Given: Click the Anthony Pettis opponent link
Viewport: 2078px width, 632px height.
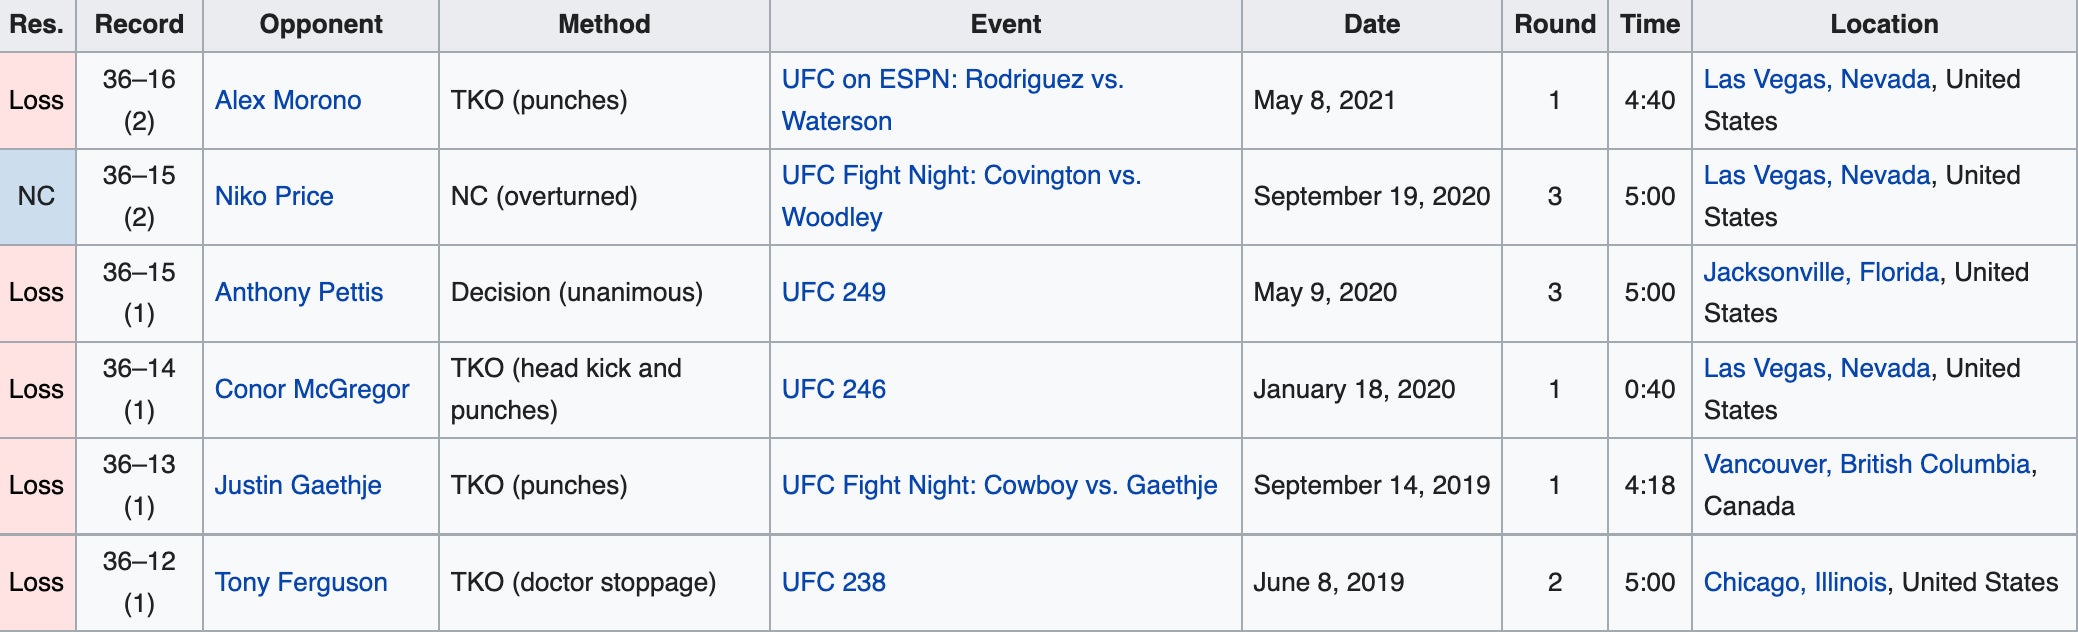Looking at the screenshot, I should (x=299, y=293).
